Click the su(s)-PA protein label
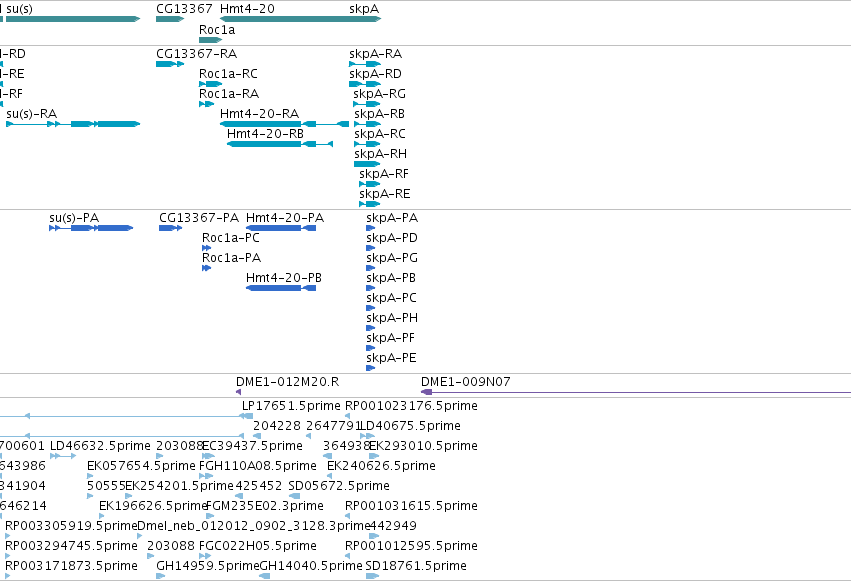This screenshot has height=581, width=851. pos(74,218)
